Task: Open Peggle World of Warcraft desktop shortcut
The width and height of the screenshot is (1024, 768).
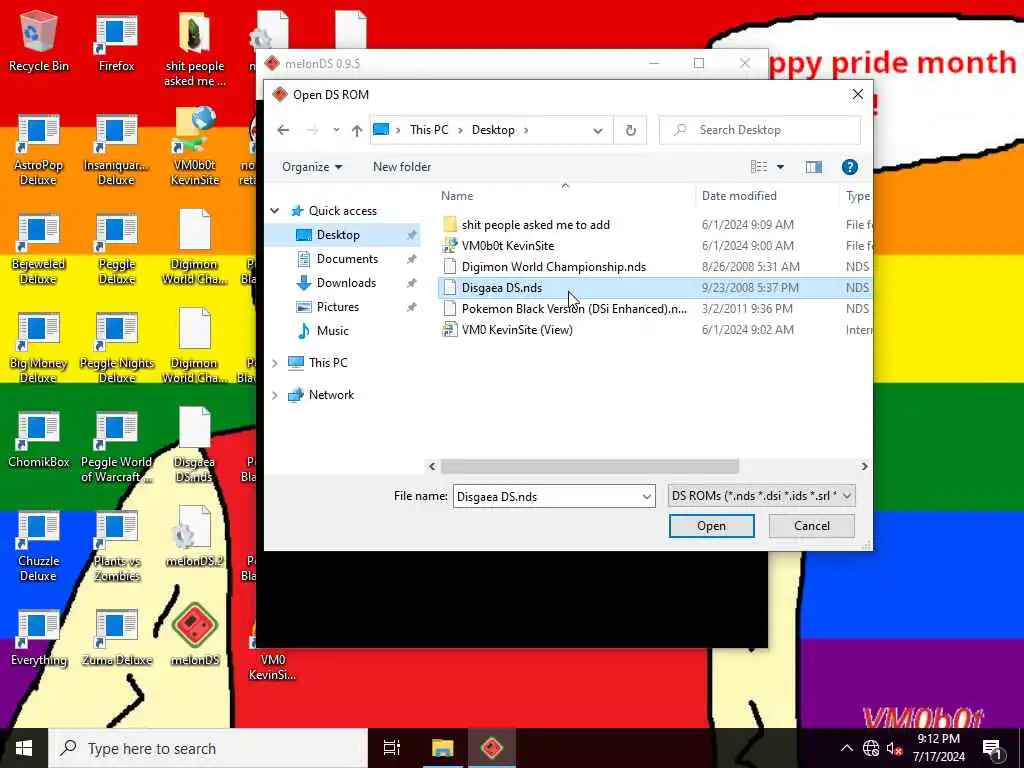Action: tap(116, 448)
